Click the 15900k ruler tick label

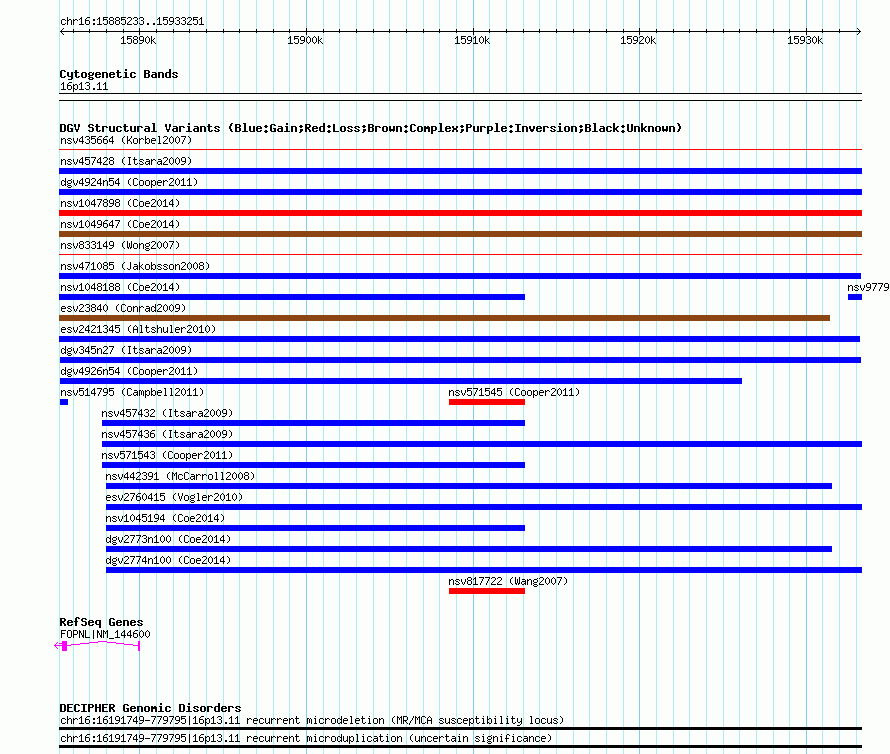tap(305, 40)
